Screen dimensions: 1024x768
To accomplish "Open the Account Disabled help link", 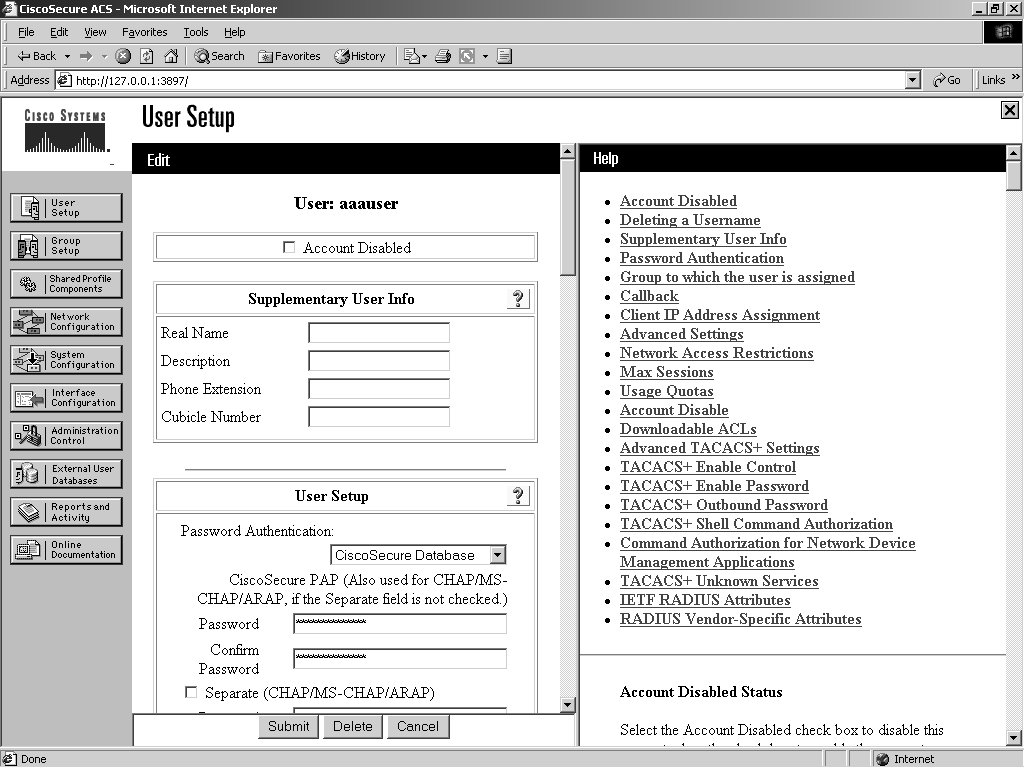I will pos(678,201).
